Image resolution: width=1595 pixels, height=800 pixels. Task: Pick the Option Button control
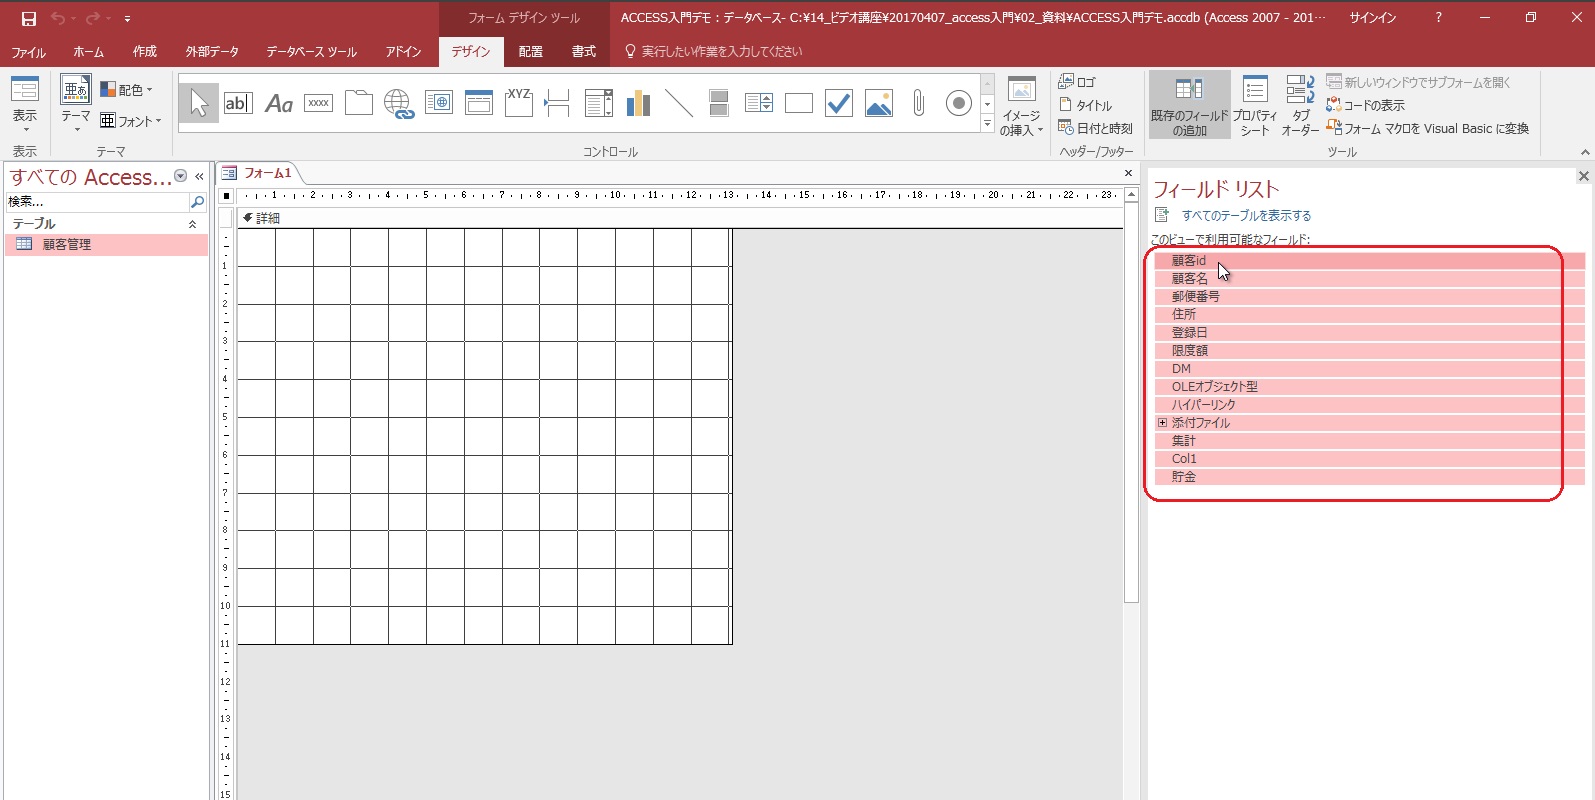coord(958,103)
